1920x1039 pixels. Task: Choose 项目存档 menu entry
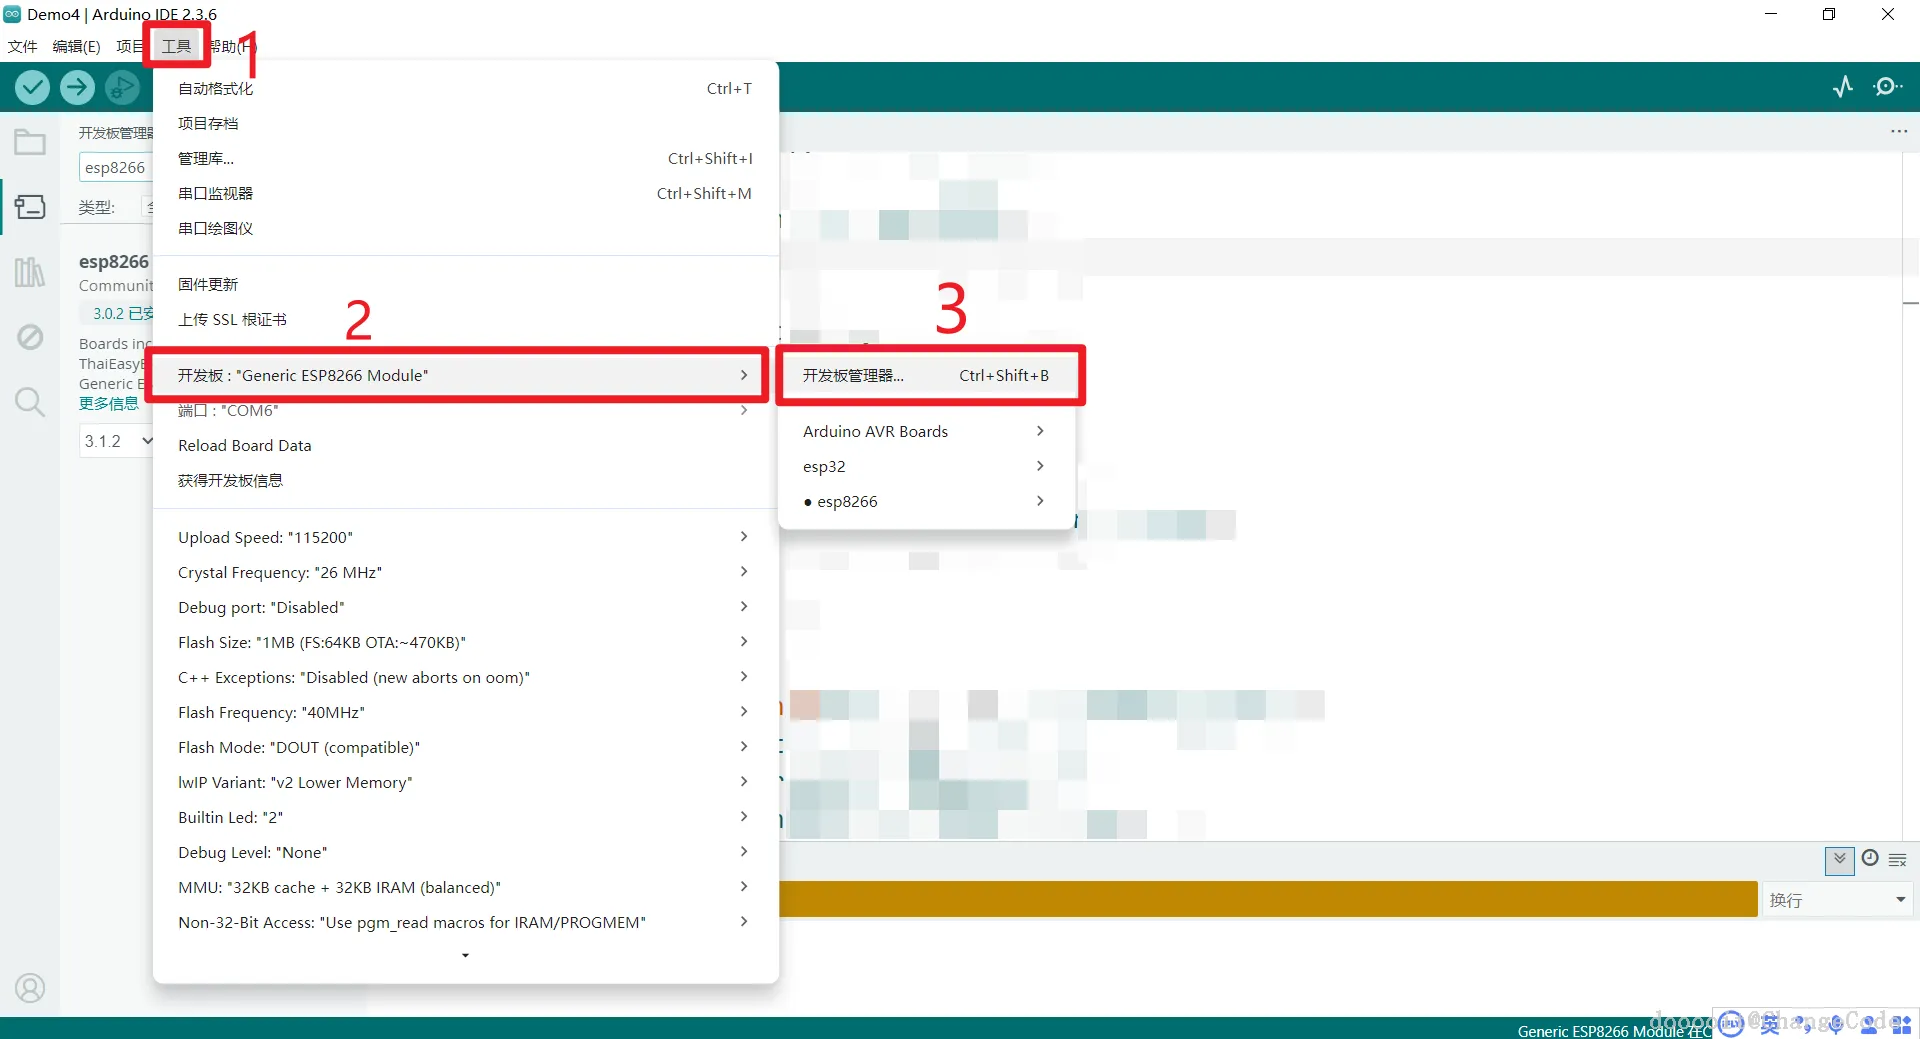[466, 124]
